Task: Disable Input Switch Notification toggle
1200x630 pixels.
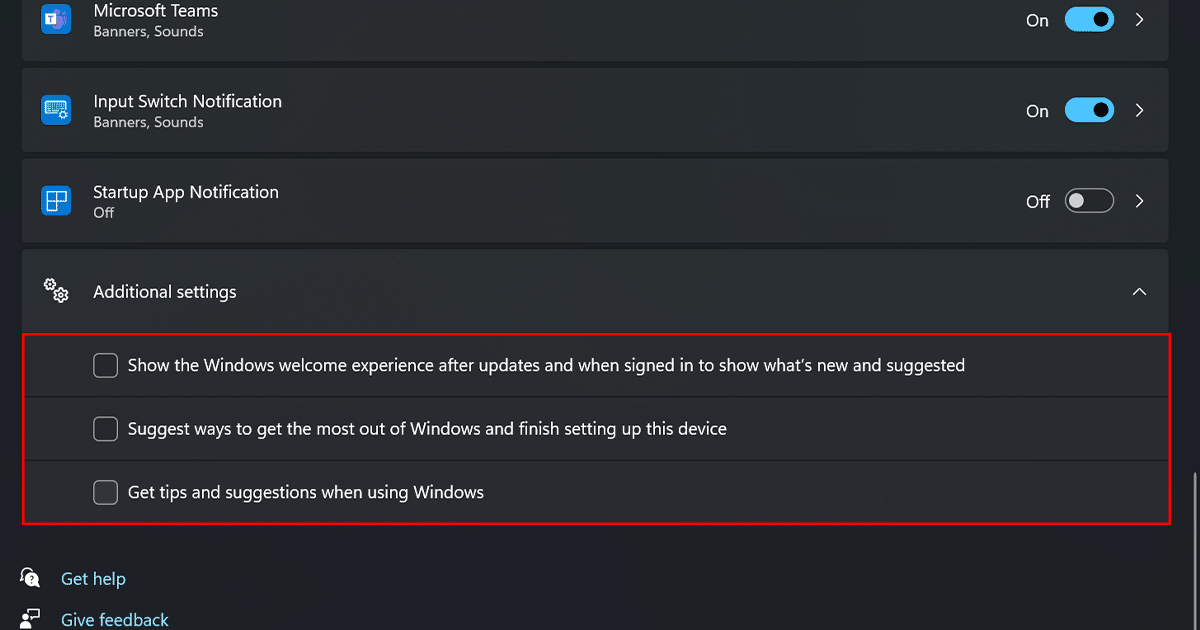Action: coord(1089,110)
